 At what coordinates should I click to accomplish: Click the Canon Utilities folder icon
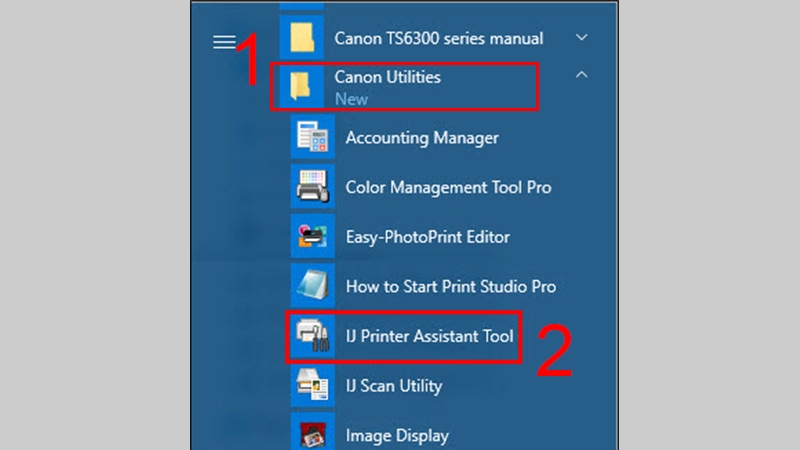[300, 87]
